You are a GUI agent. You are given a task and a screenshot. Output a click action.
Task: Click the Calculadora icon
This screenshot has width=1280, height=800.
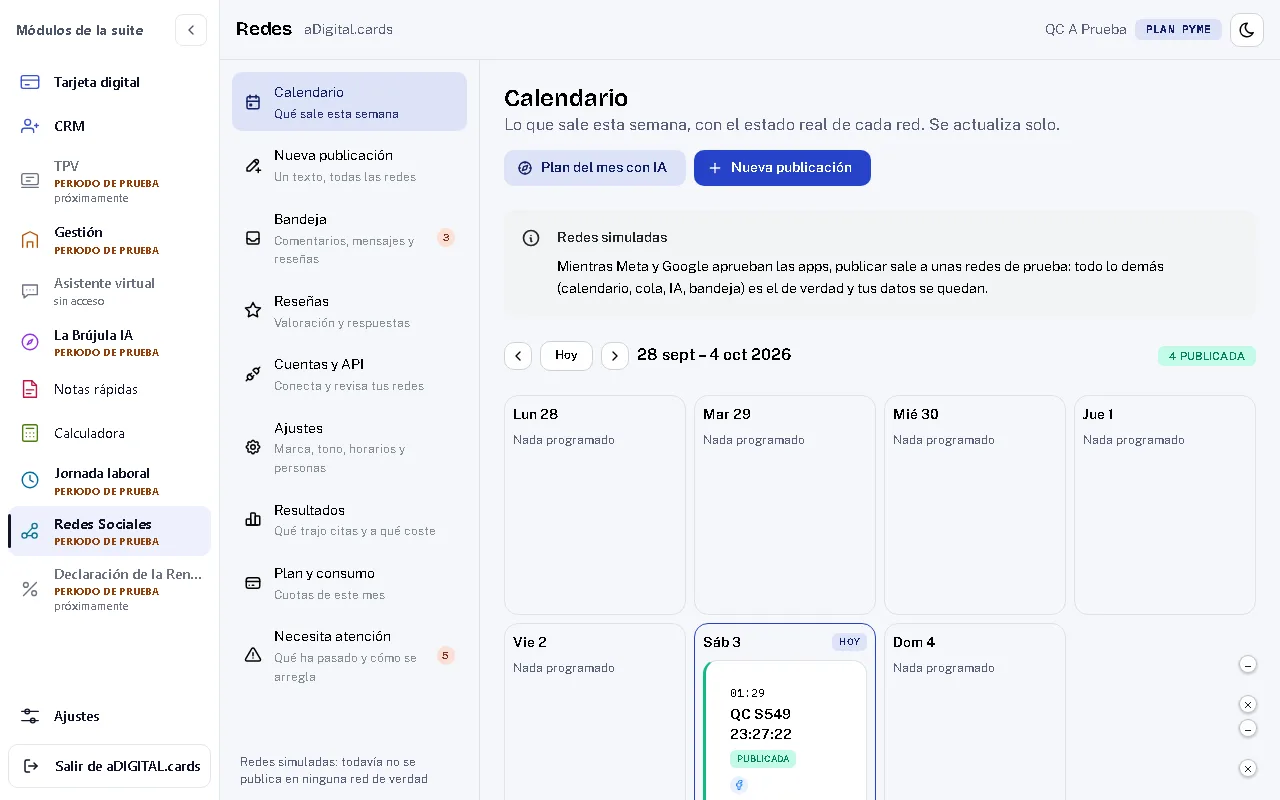coord(30,433)
